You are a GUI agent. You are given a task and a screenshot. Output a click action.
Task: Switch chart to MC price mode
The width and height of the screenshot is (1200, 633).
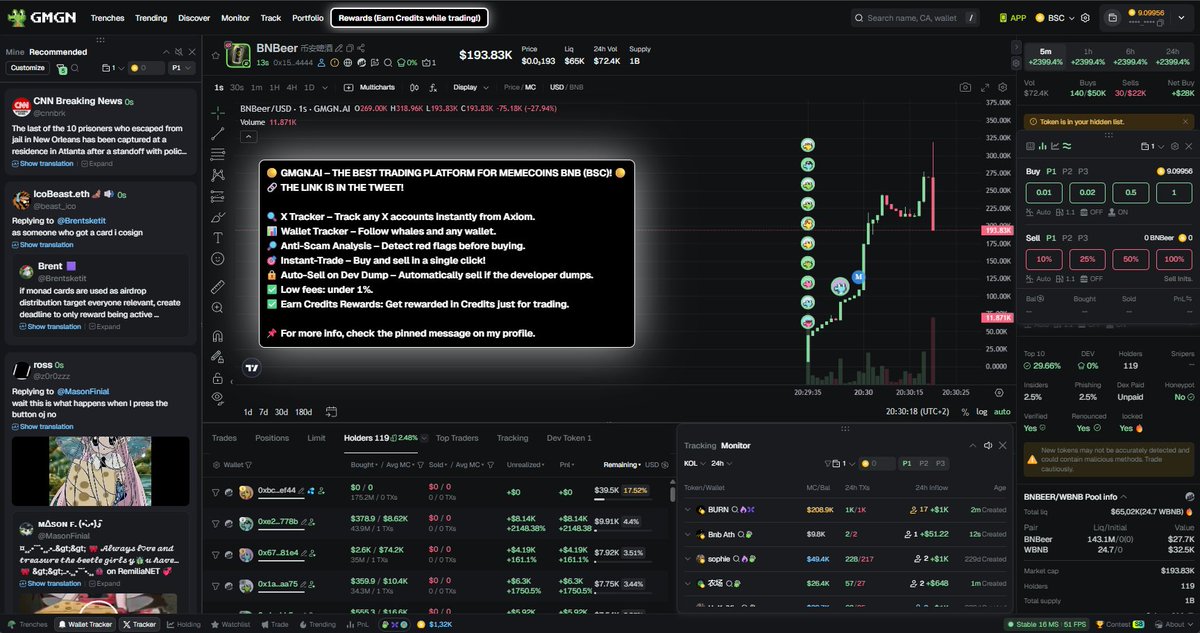[x=531, y=87]
